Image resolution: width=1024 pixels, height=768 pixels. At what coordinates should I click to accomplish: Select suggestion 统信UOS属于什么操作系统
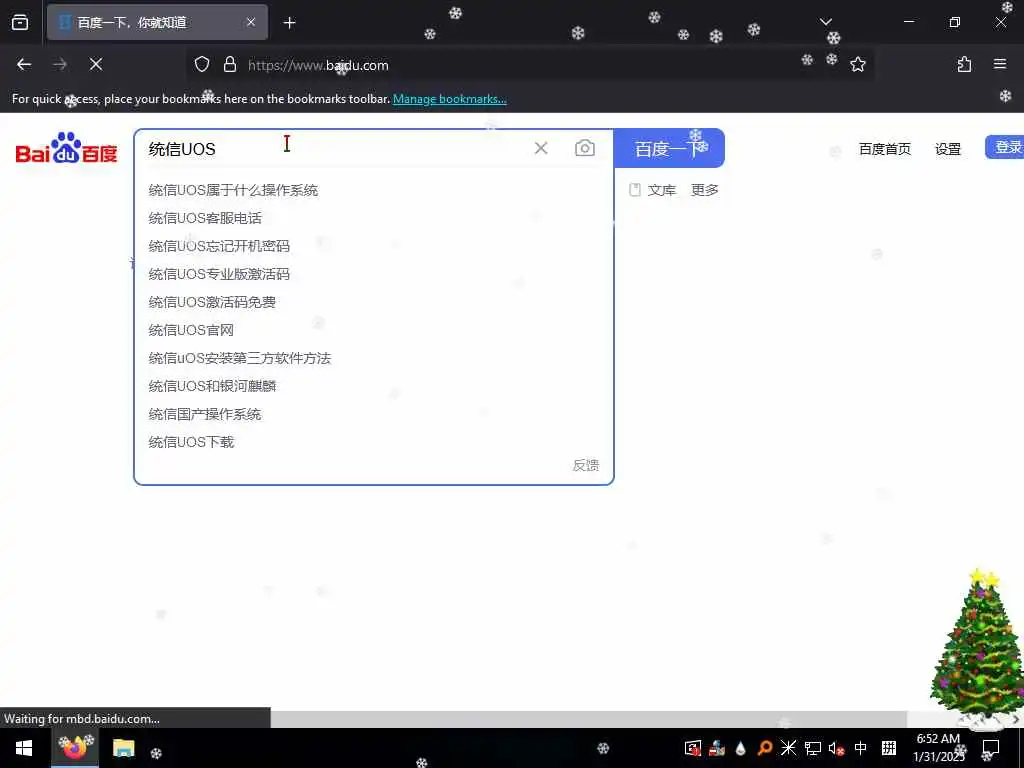click(x=374, y=190)
